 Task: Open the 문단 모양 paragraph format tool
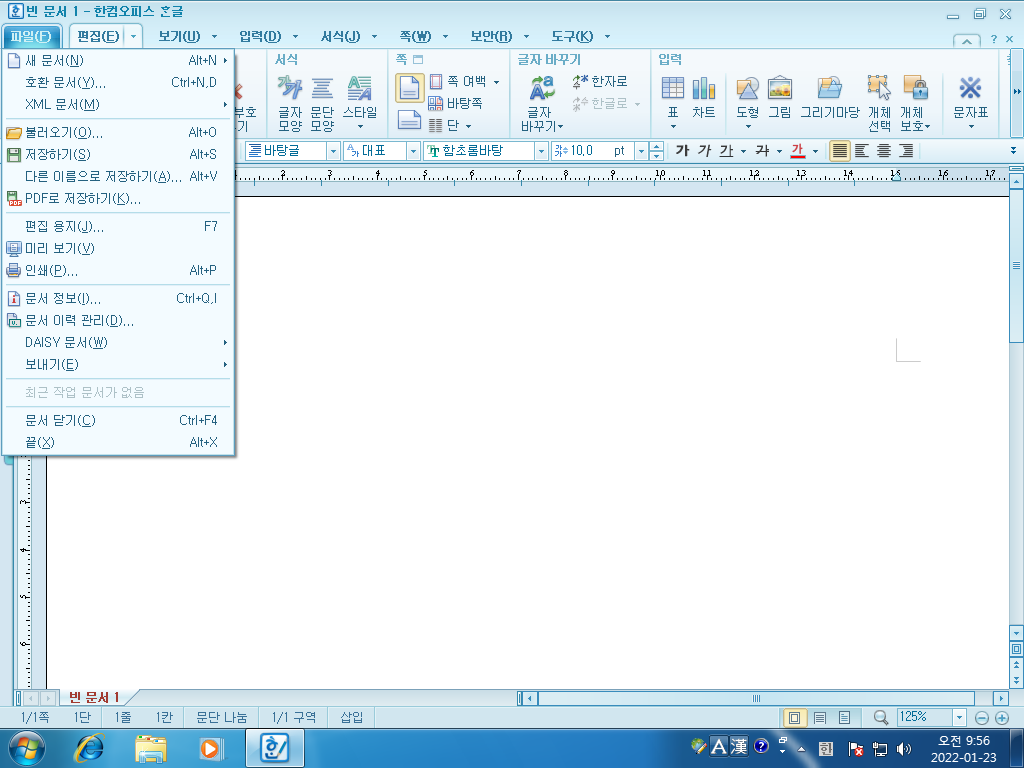(322, 103)
